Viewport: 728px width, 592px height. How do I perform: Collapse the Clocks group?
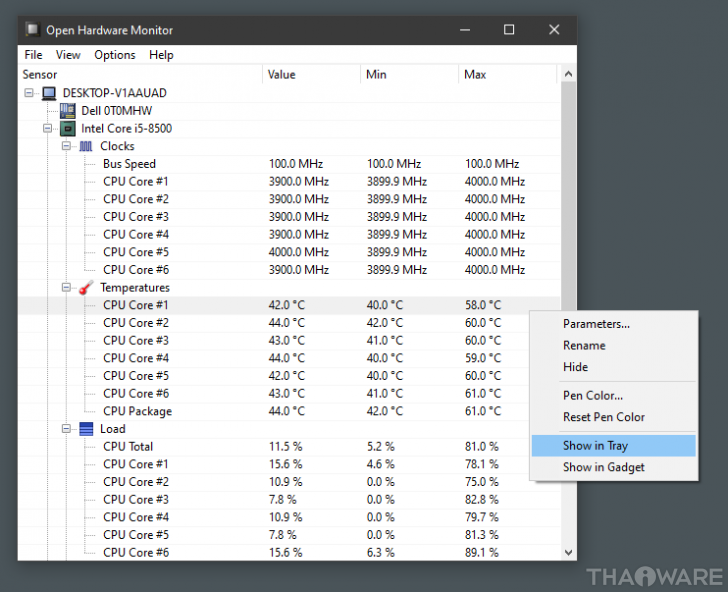coord(66,146)
